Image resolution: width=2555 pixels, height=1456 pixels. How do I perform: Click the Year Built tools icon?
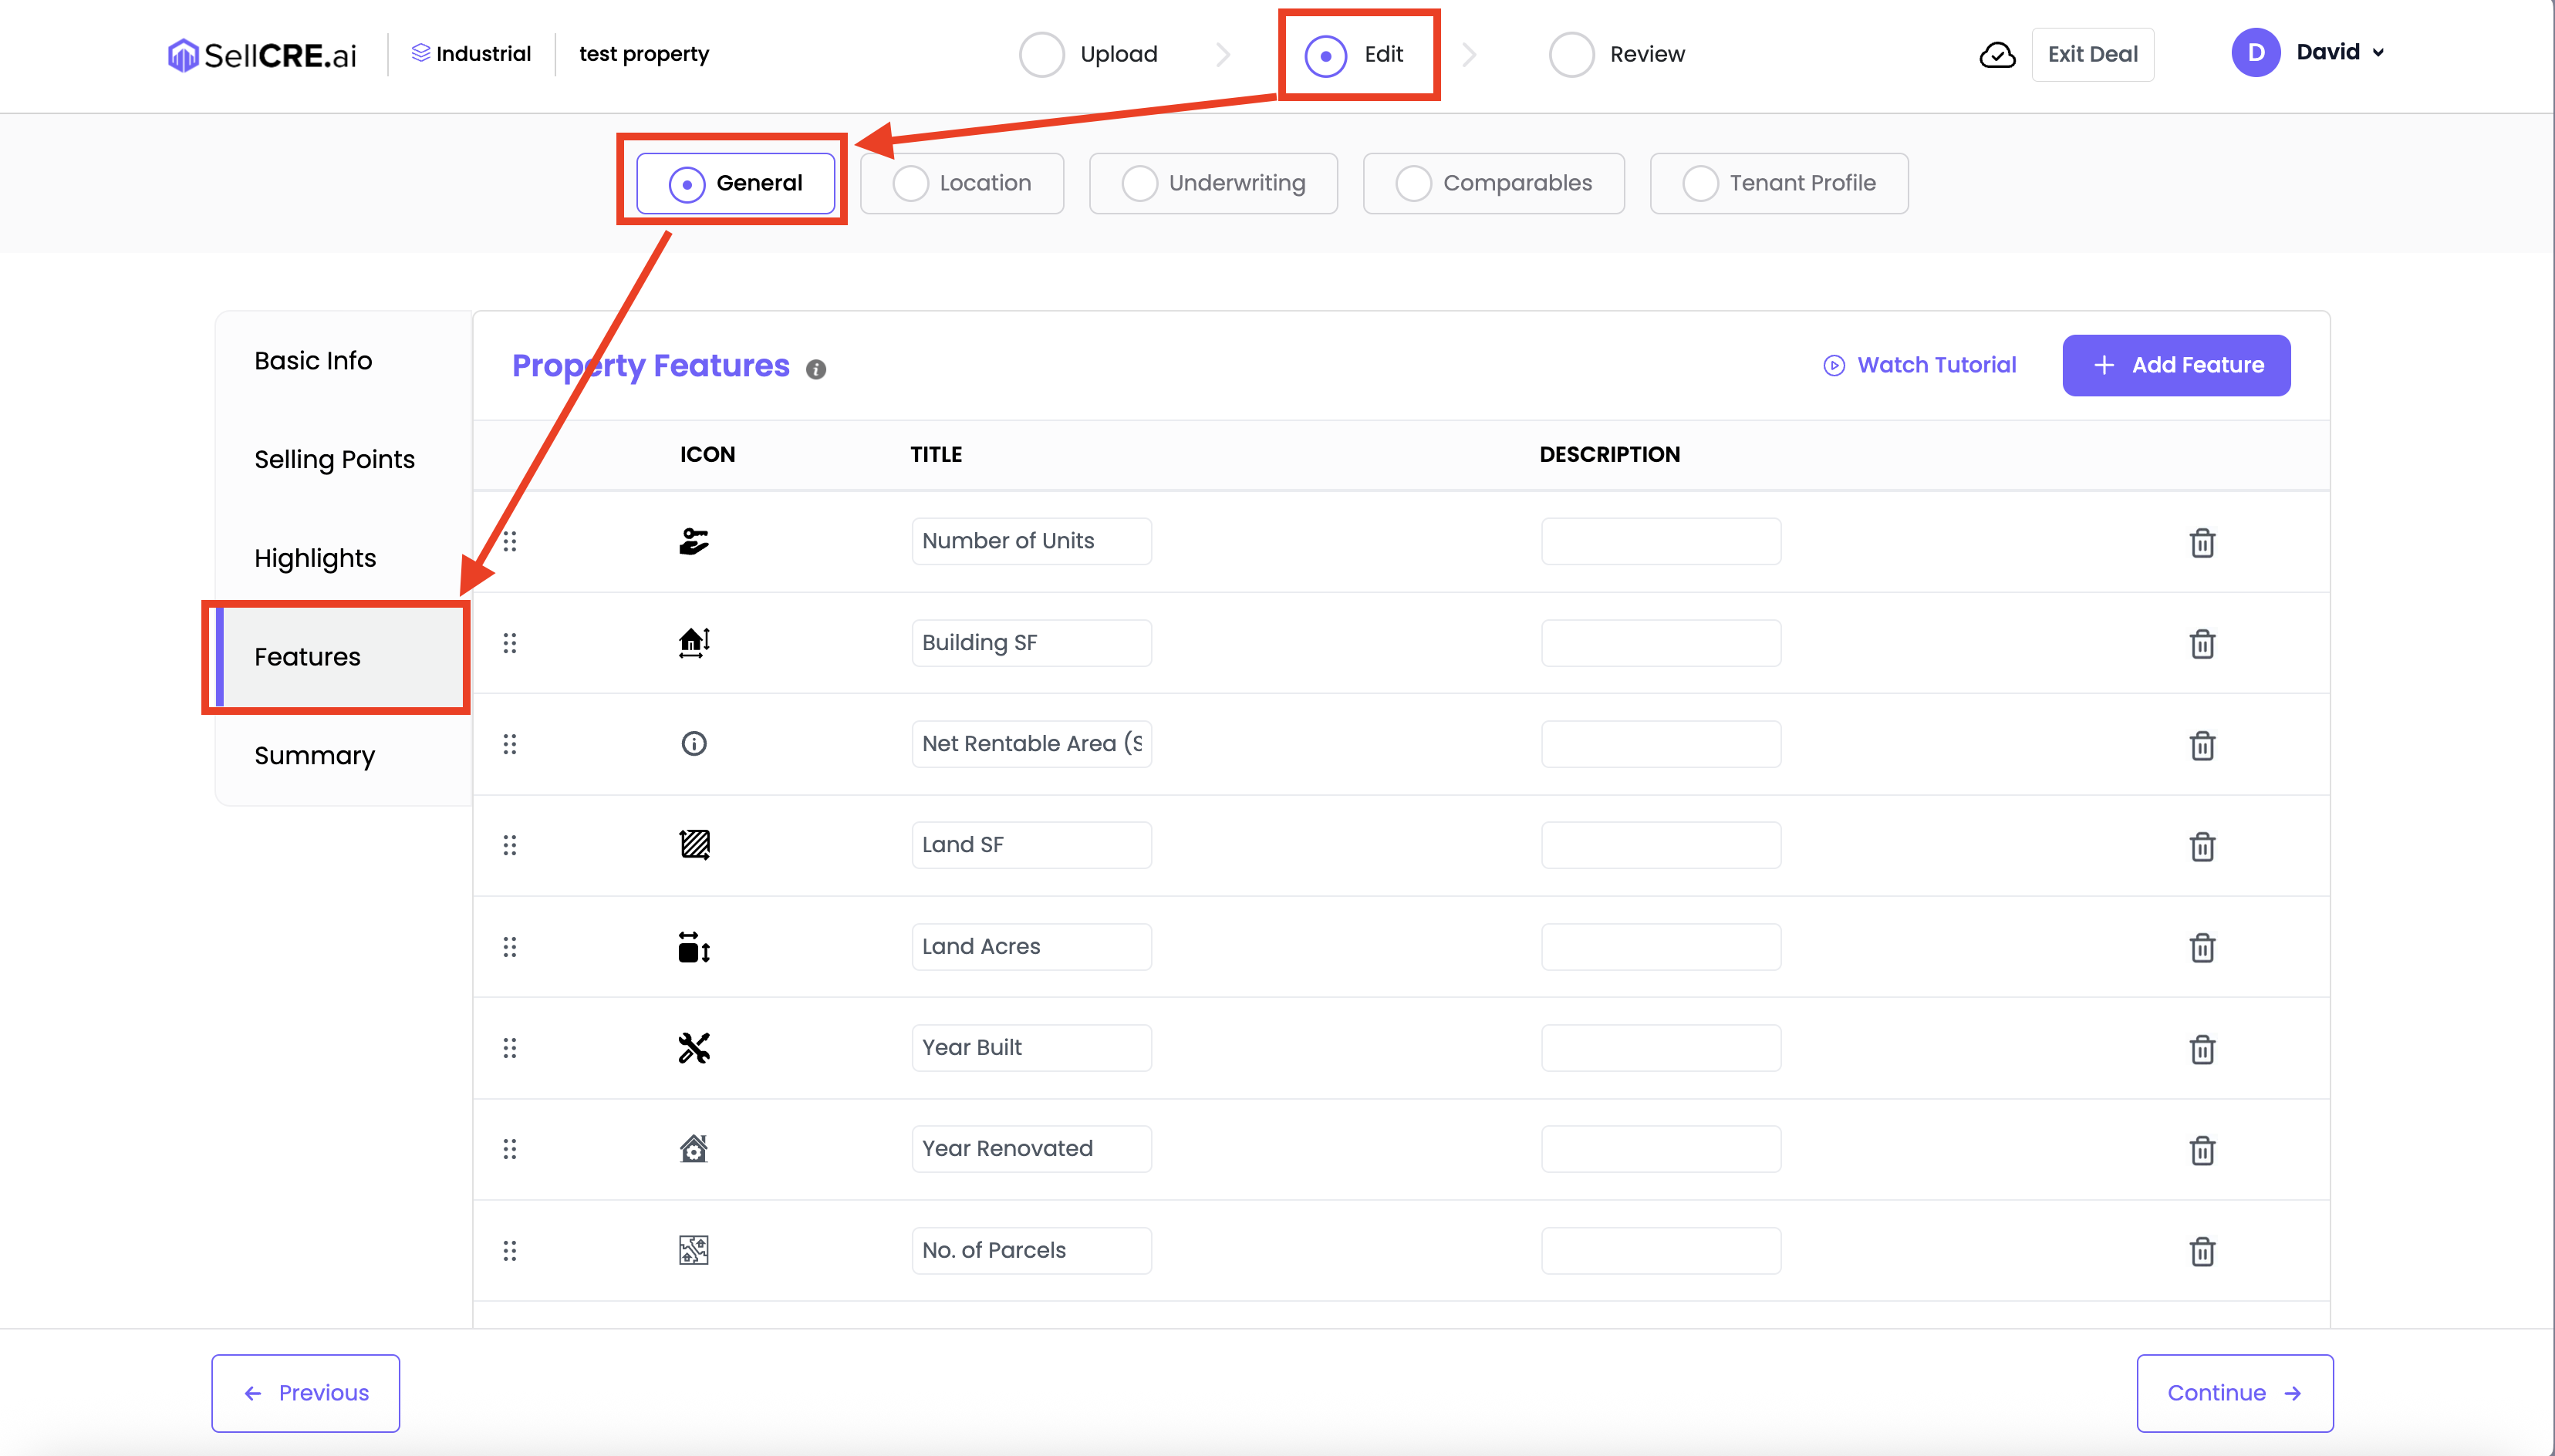[x=693, y=1047]
